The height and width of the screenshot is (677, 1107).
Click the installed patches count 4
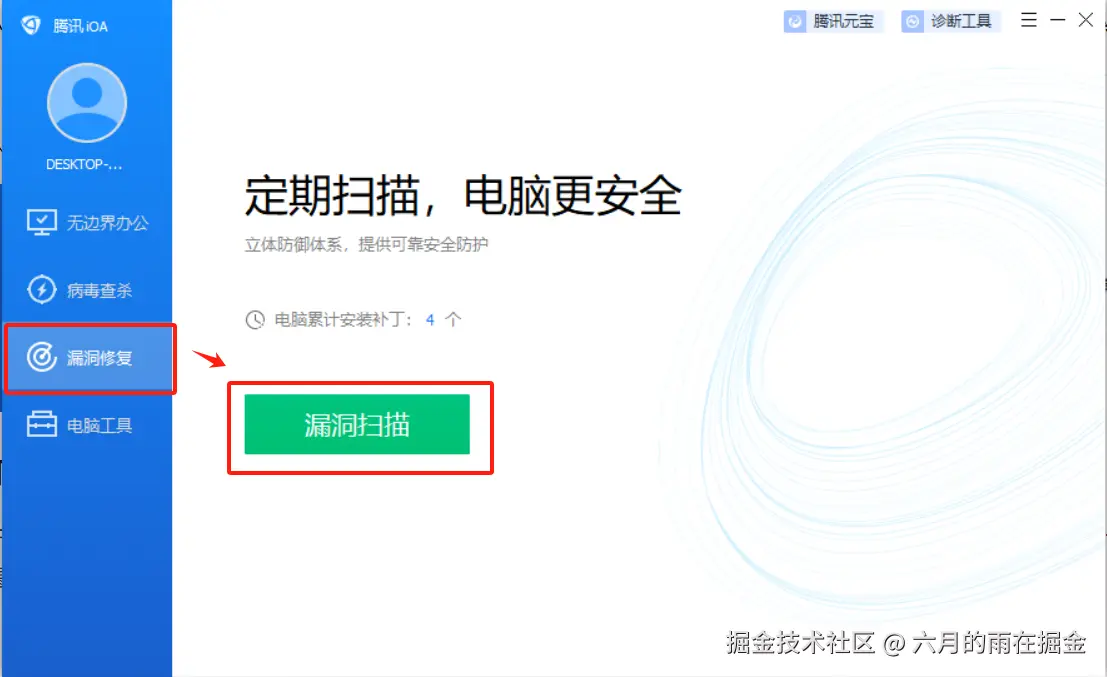pyautogui.click(x=430, y=320)
